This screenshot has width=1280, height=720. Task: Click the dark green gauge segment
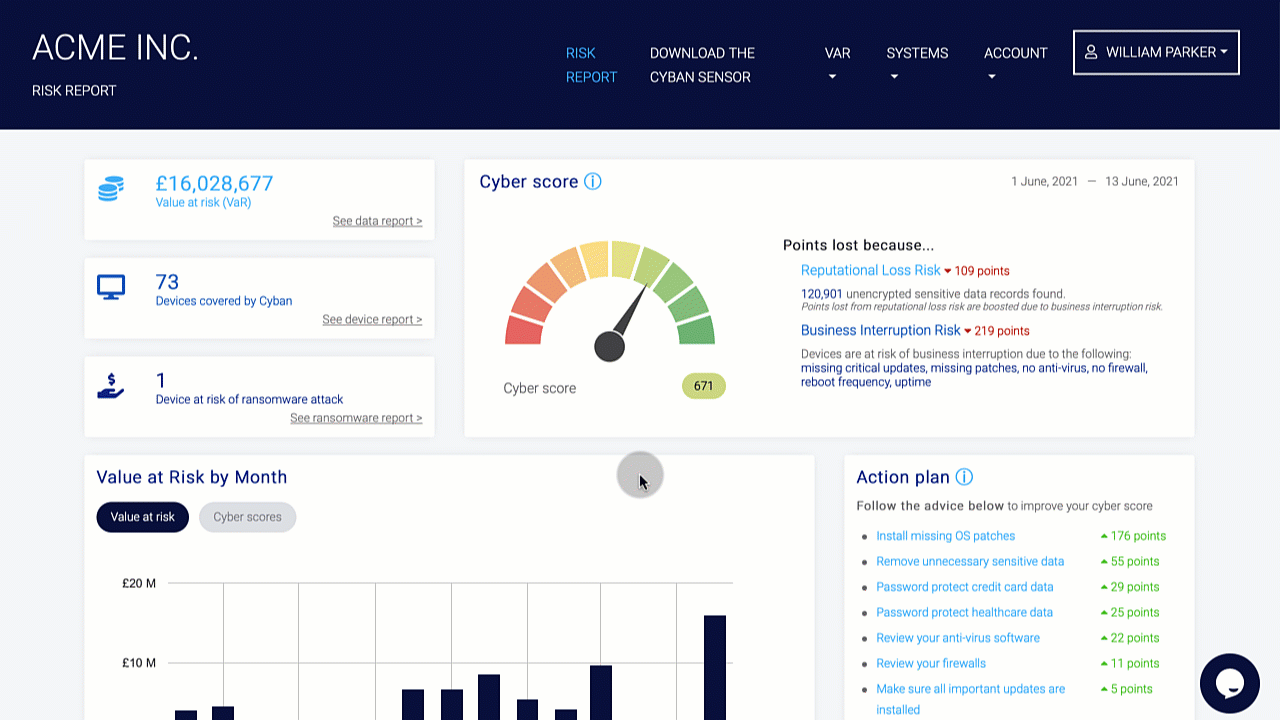pyautogui.click(x=697, y=330)
